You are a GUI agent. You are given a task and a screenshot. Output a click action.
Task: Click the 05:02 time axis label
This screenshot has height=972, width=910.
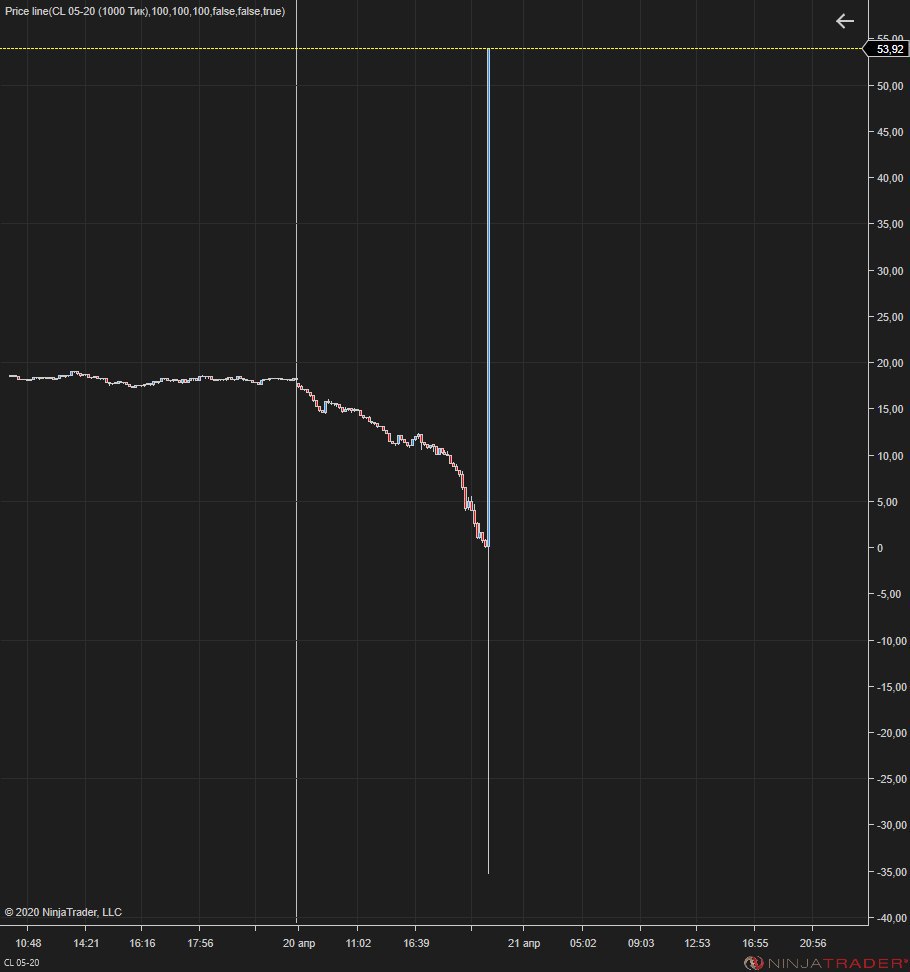(583, 943)
